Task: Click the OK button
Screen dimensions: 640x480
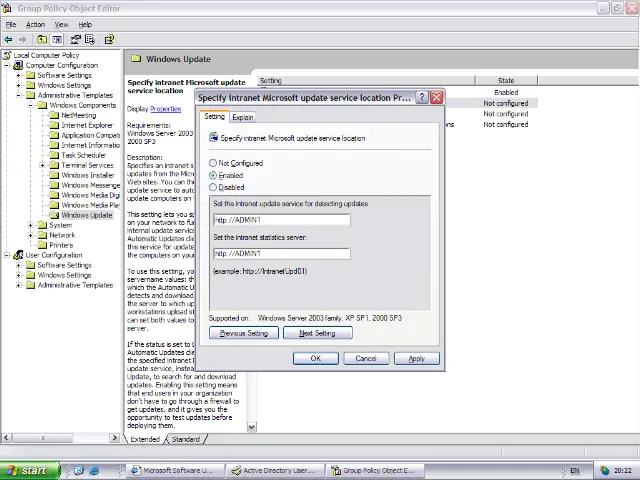Action: (316, 358)
